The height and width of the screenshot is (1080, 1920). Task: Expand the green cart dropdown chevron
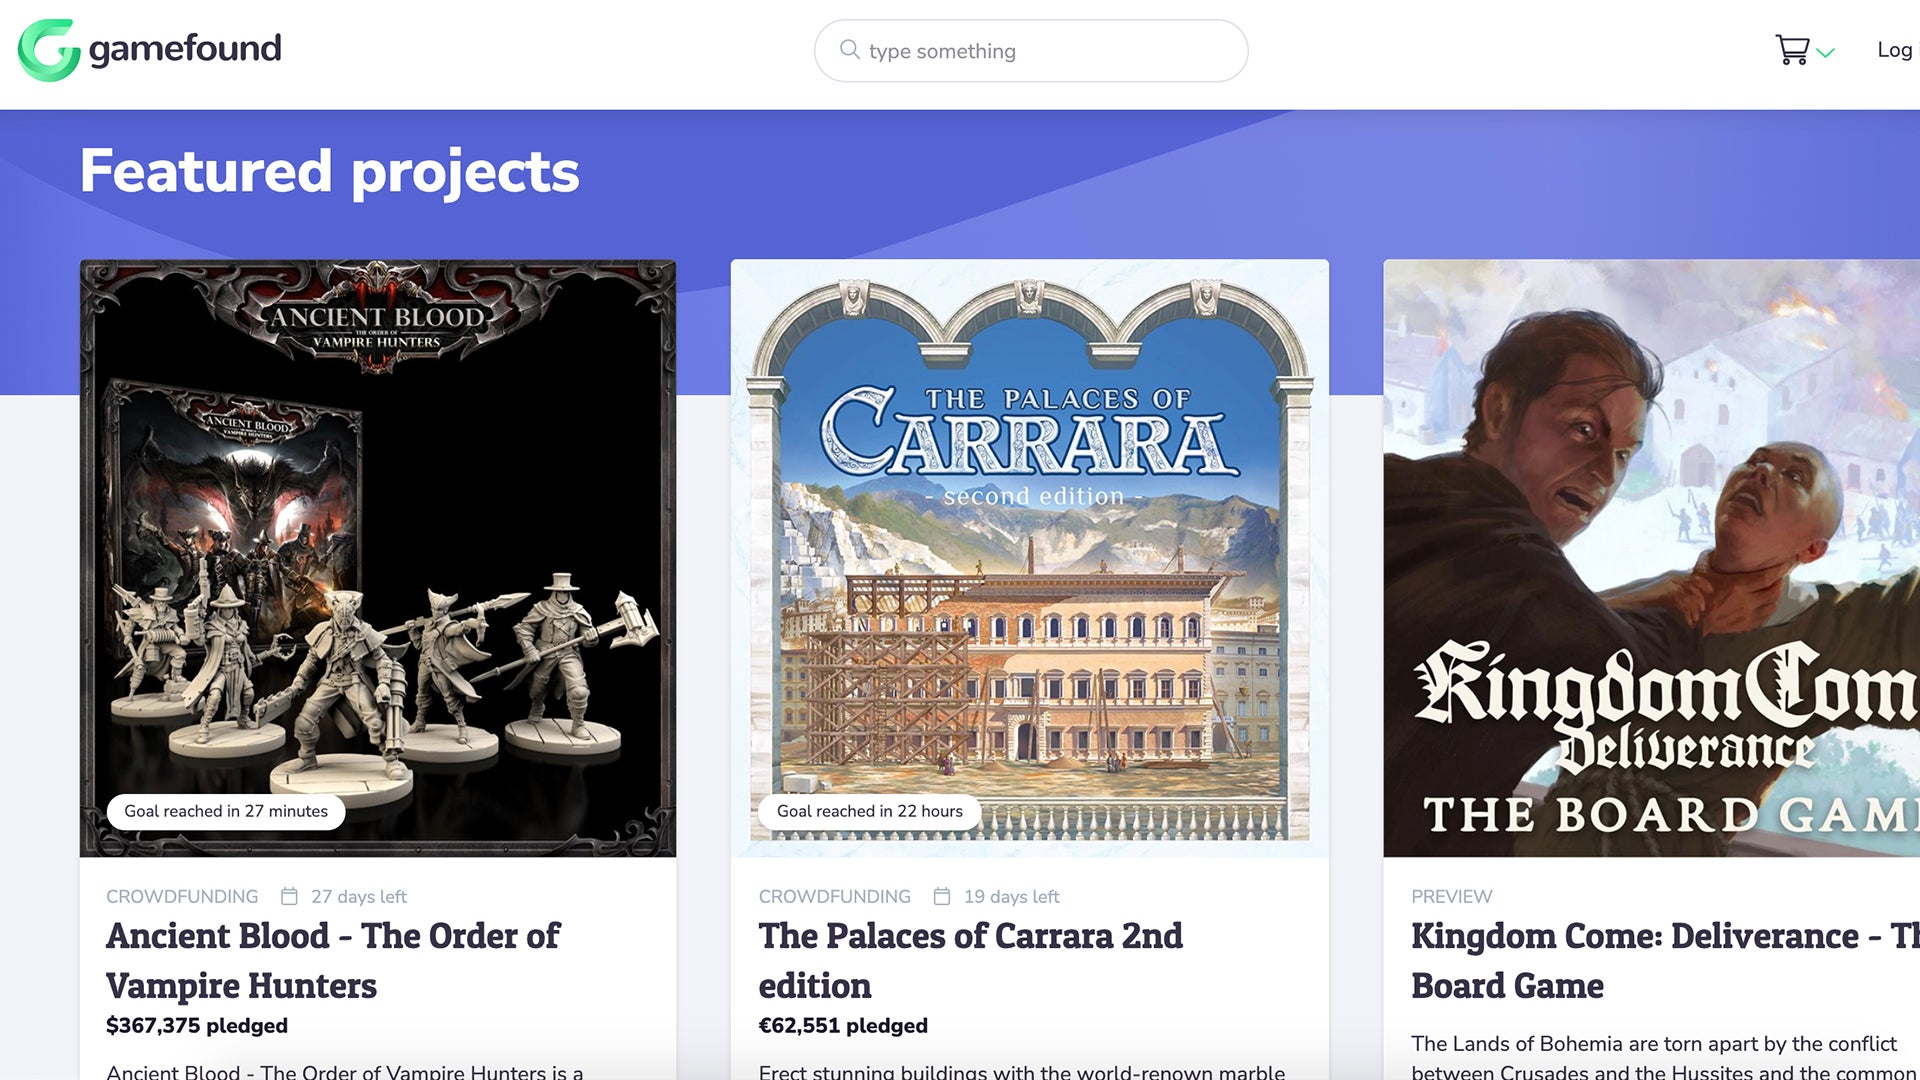pyautogui.click(x=1826, y=53)
